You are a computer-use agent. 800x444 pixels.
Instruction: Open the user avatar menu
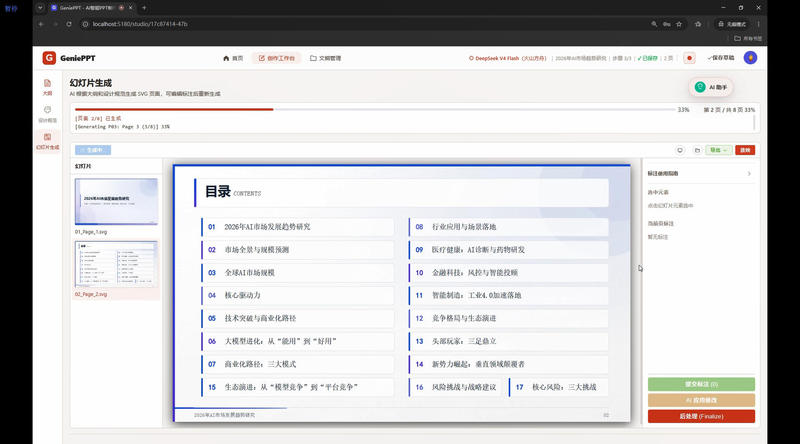[x=750, y=58]
